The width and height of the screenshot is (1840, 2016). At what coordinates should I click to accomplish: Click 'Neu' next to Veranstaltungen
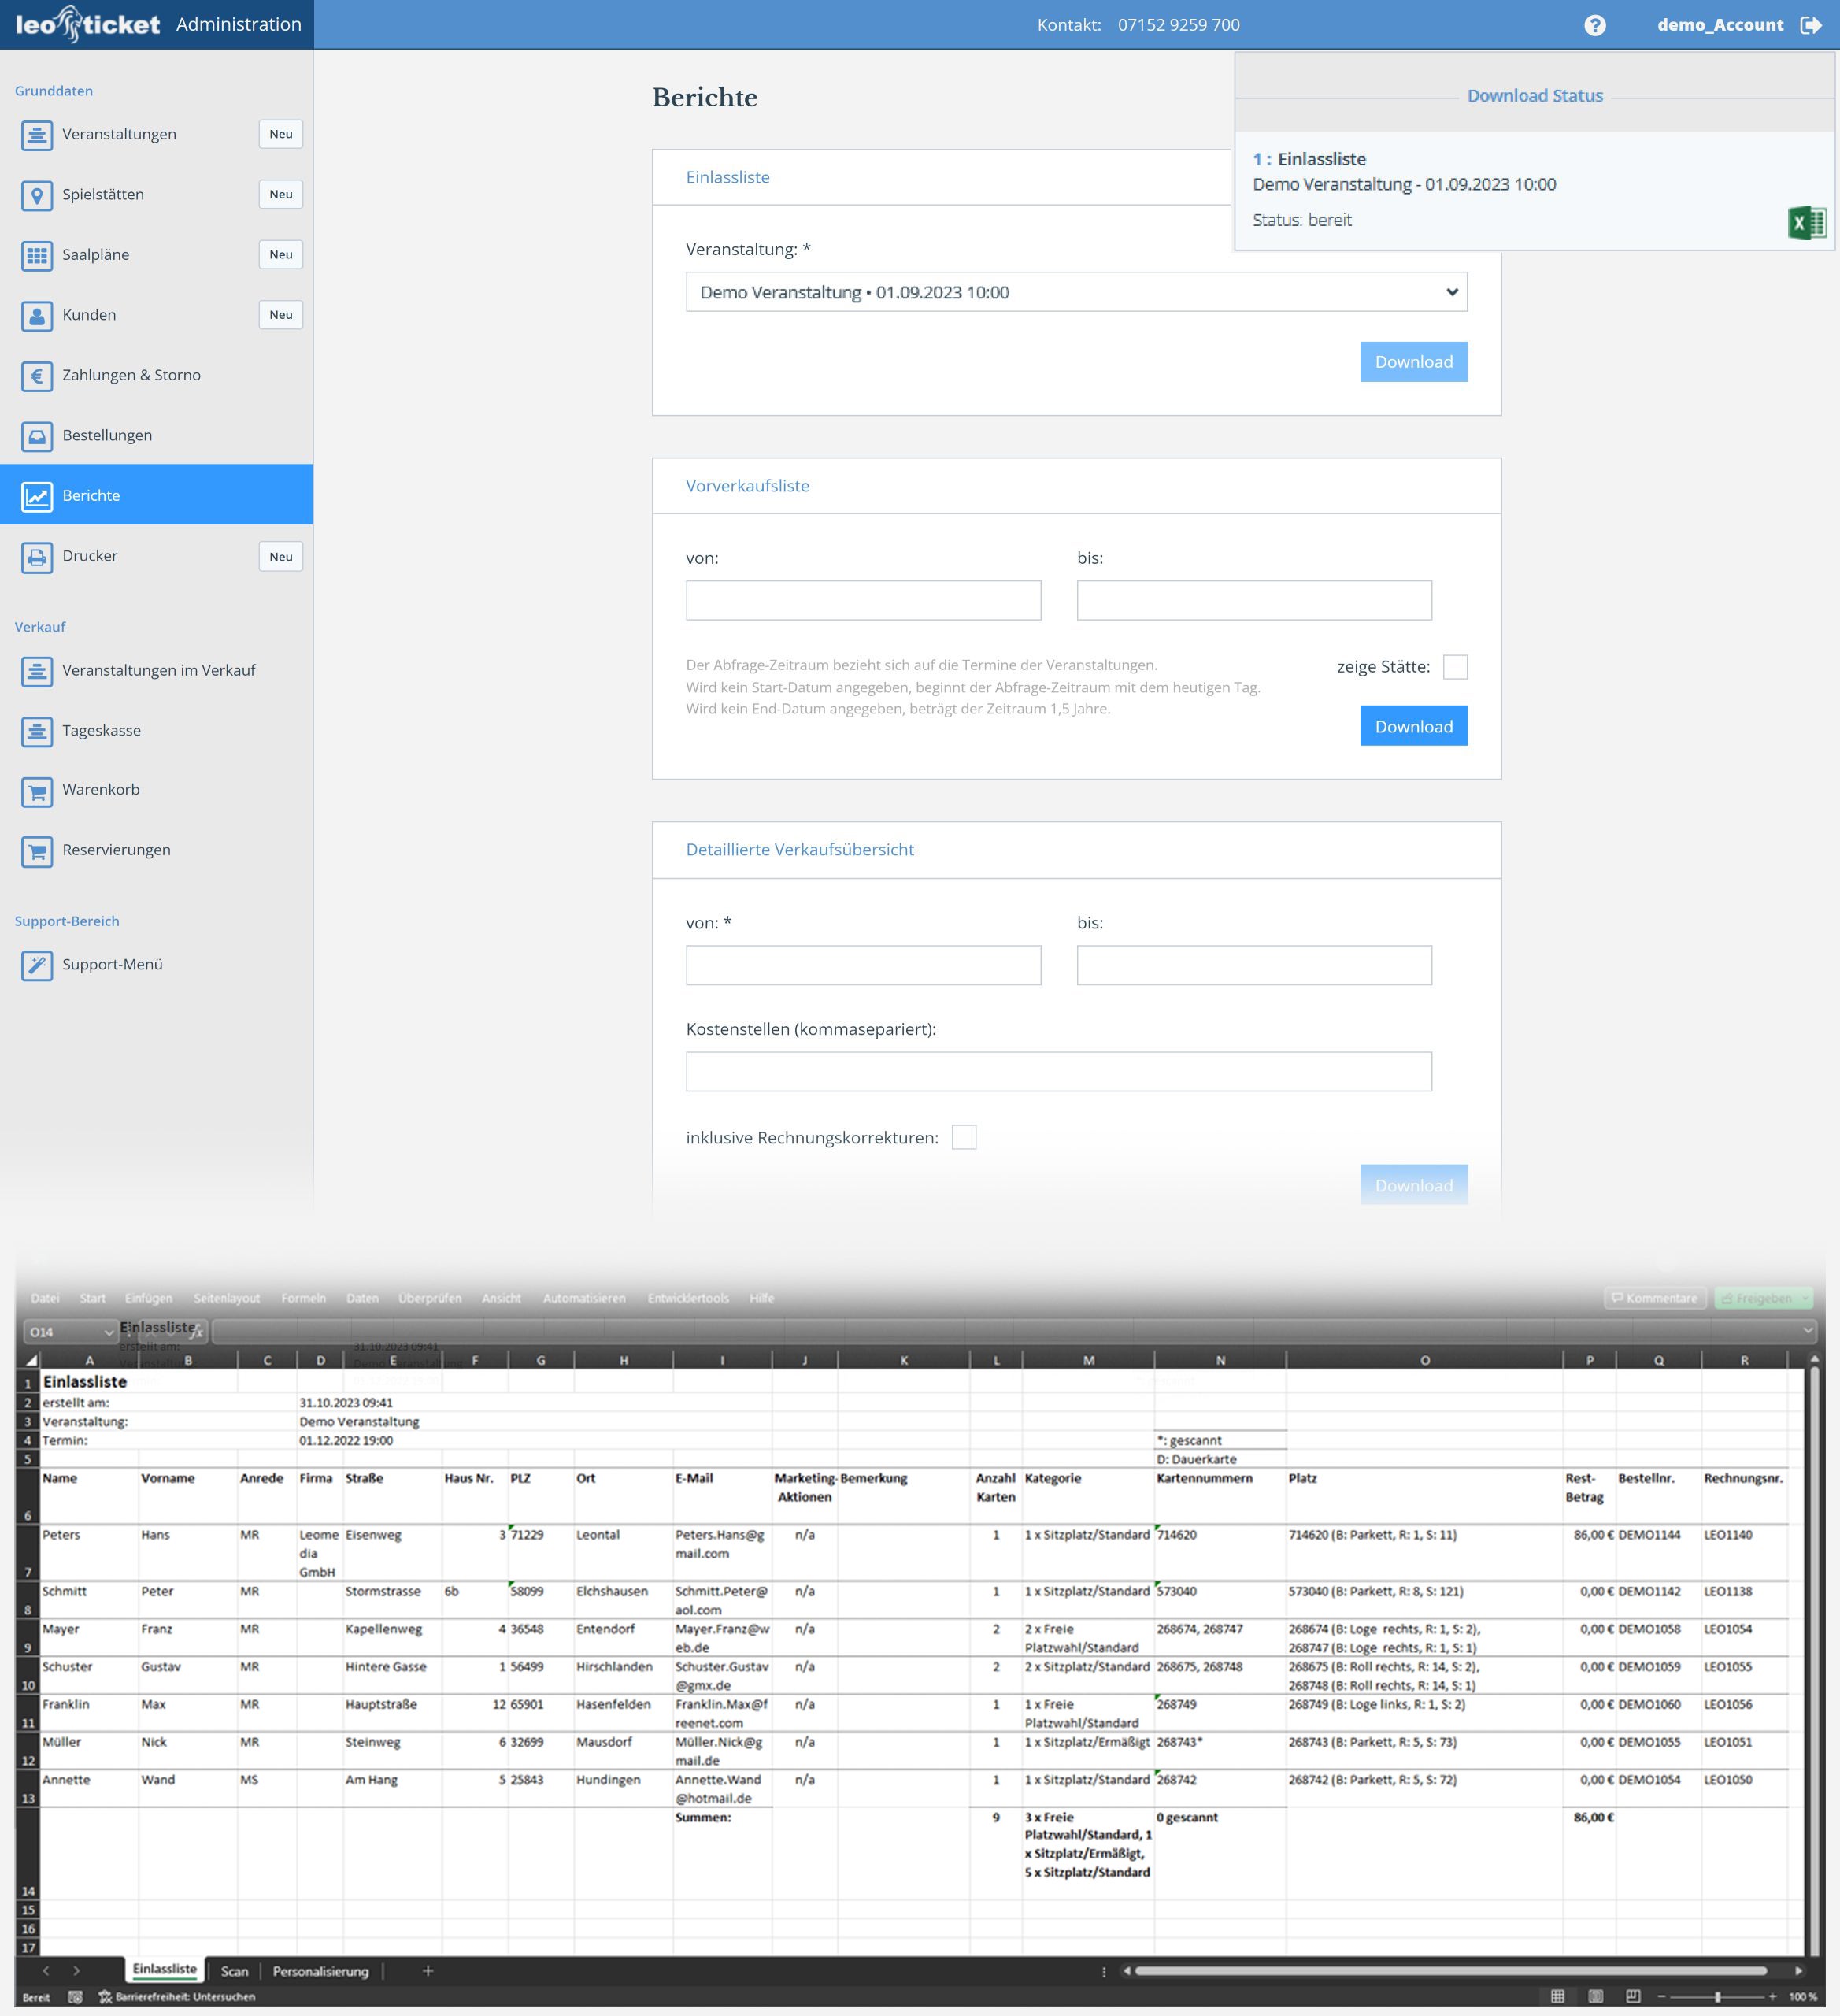coord(280,134)
